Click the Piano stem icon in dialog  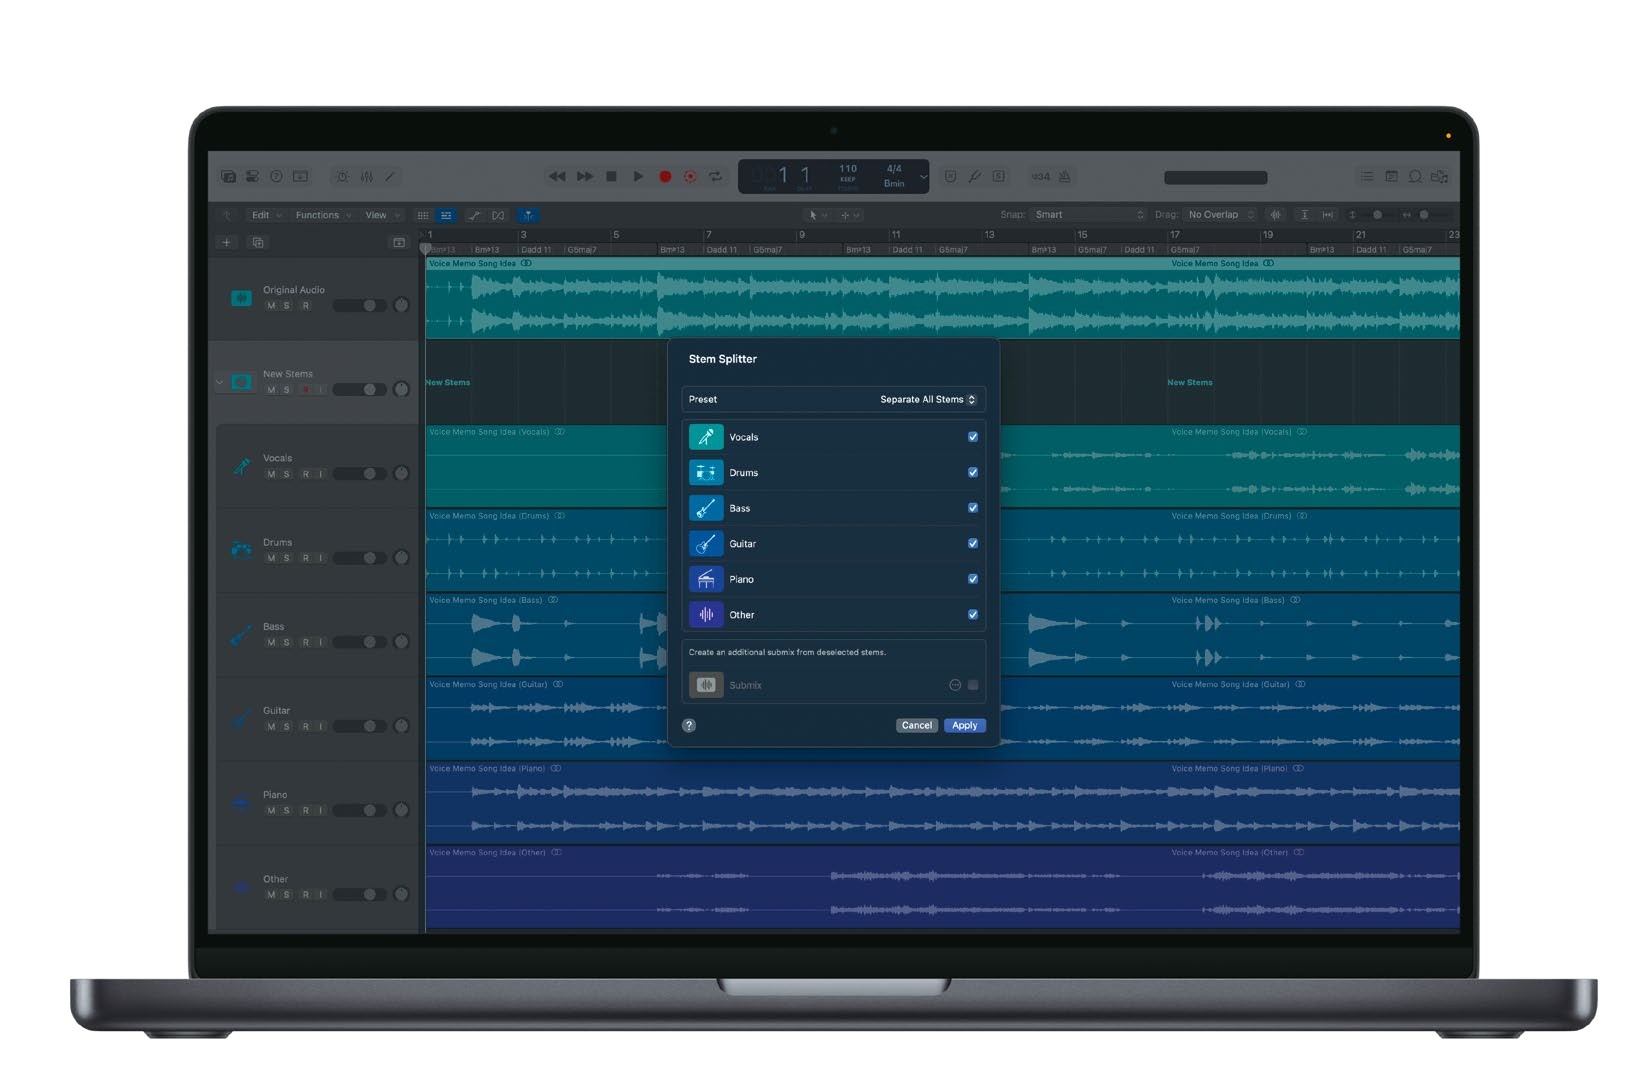pos(706,579)
